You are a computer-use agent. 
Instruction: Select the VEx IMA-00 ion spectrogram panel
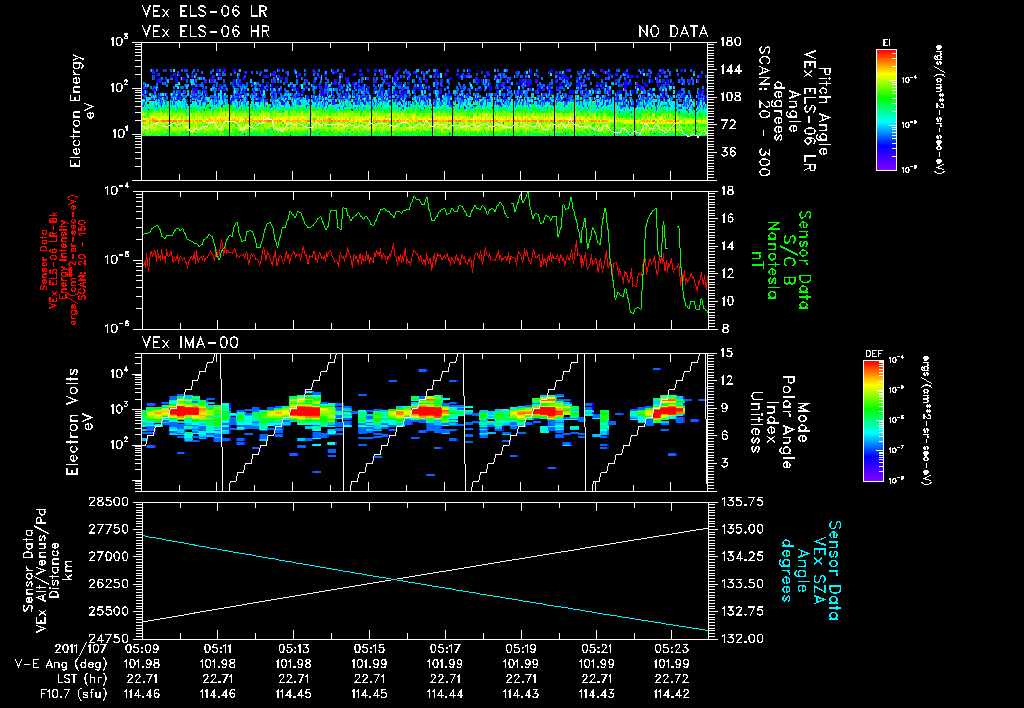[424, 422]
